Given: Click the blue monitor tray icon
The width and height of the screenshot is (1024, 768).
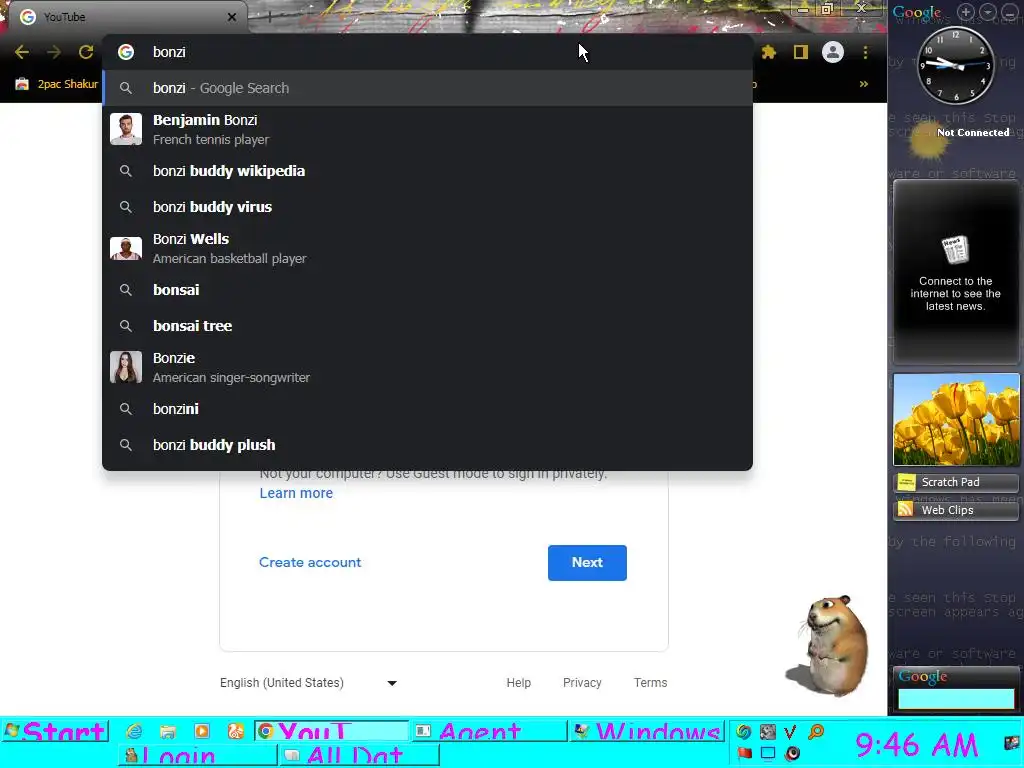Looking at the screenshot, I should (768, 754).
